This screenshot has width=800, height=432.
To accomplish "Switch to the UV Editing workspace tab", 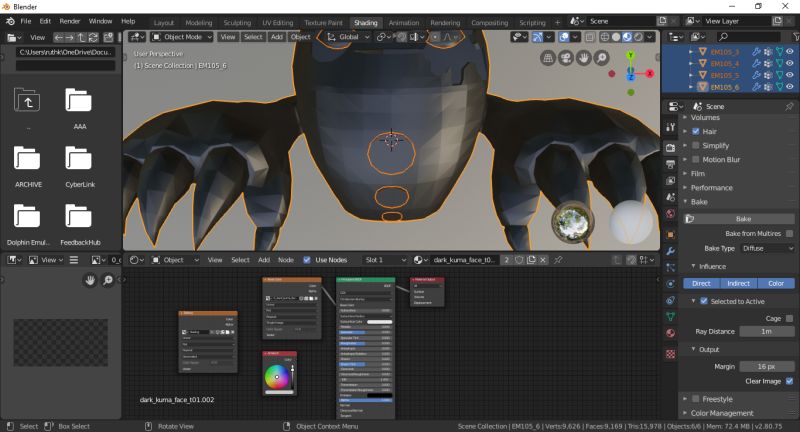I will tap(278, 23).
